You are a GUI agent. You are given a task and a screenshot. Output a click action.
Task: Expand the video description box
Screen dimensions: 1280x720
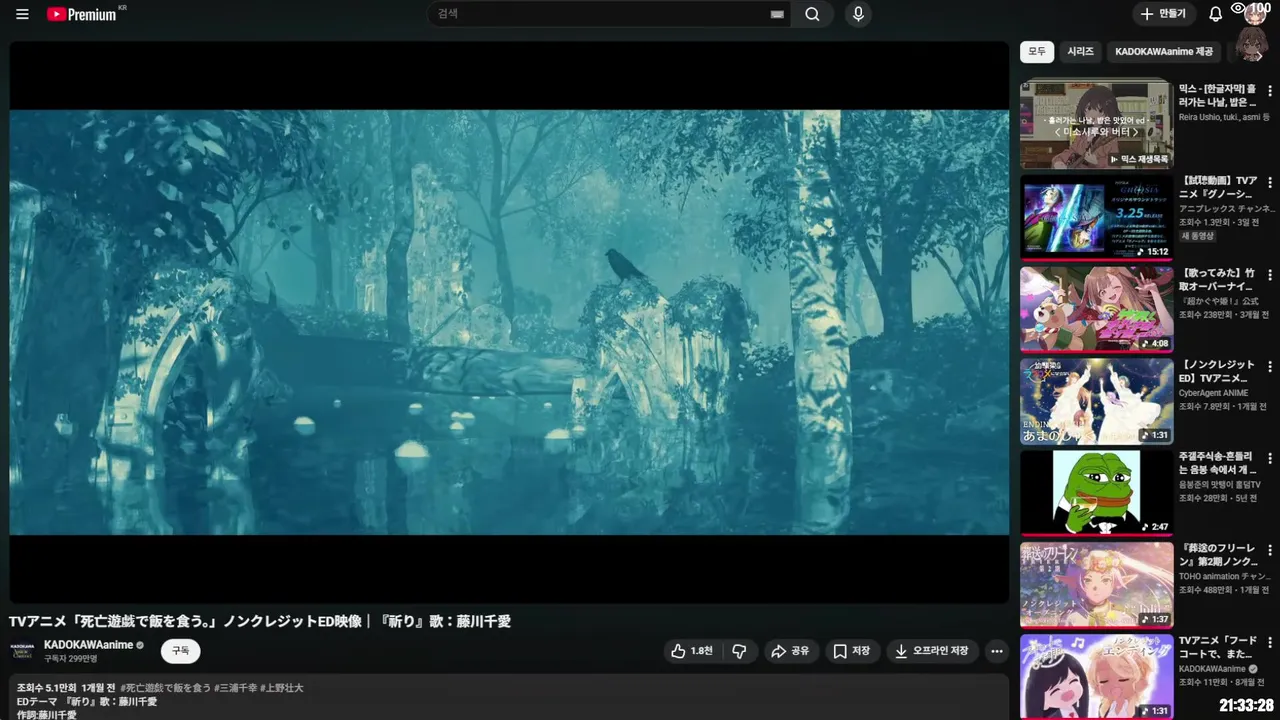coord(509,697)
